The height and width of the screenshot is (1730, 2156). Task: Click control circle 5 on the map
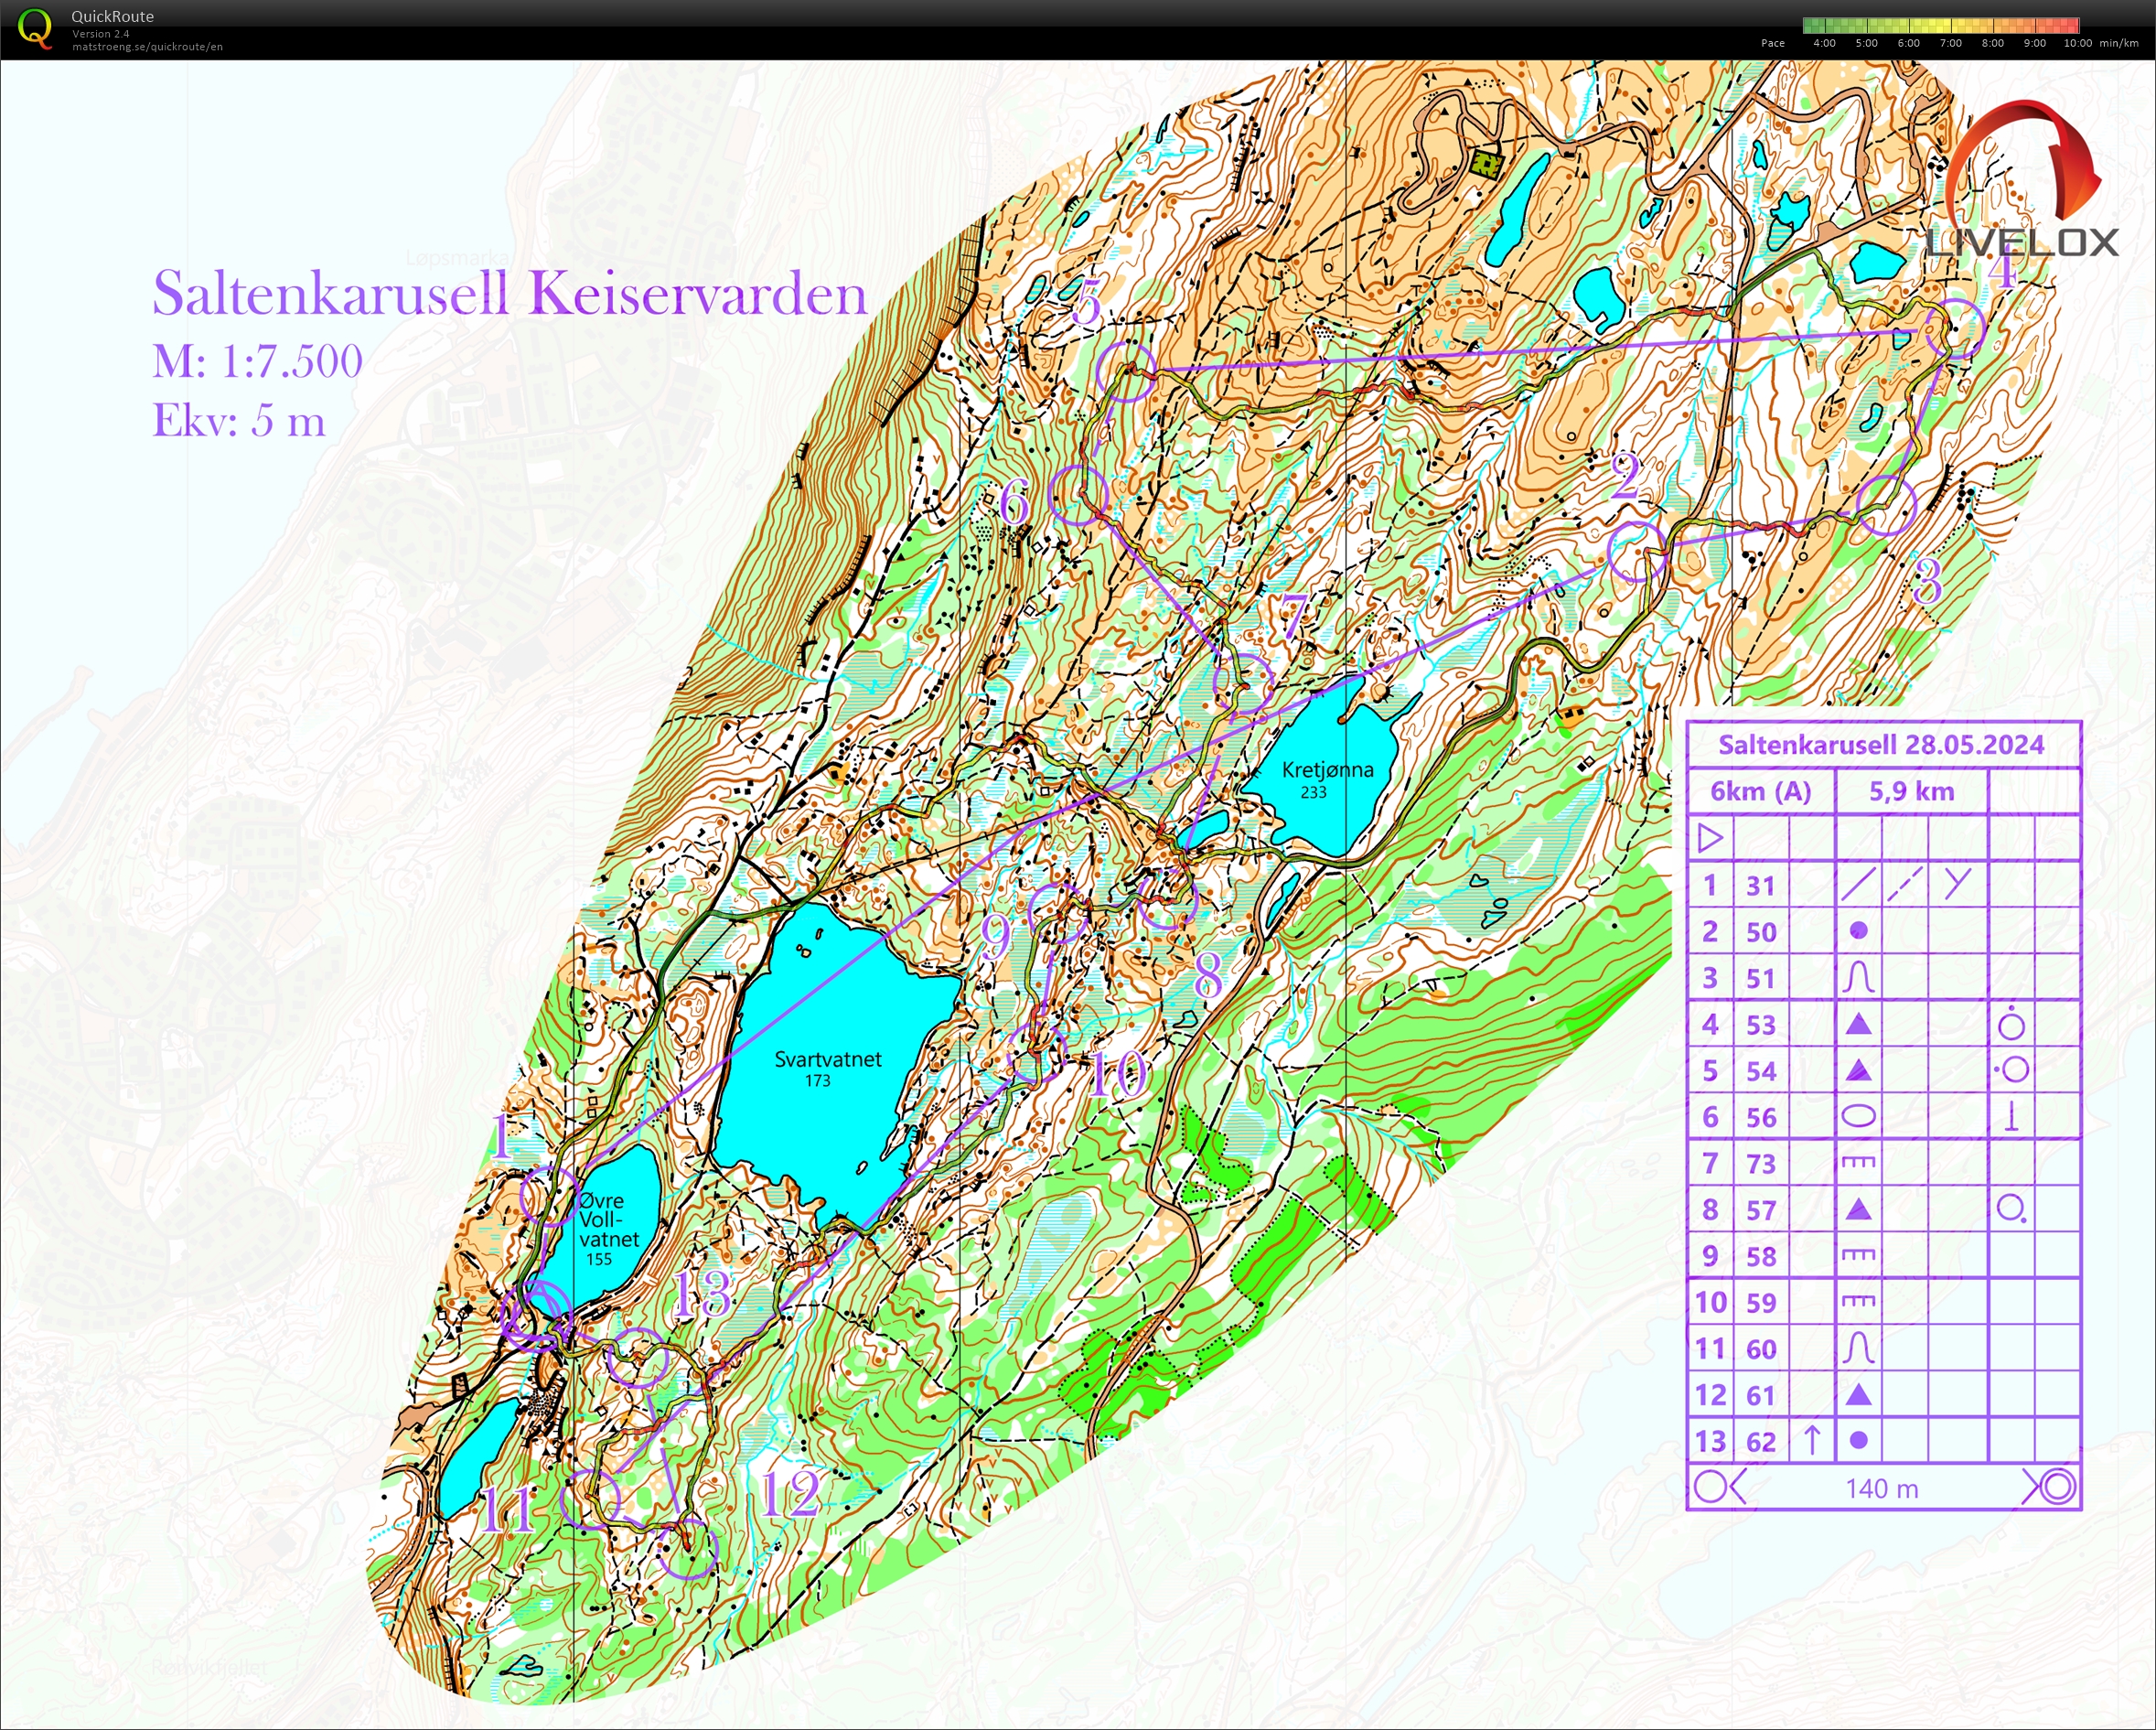(1126, 371)
